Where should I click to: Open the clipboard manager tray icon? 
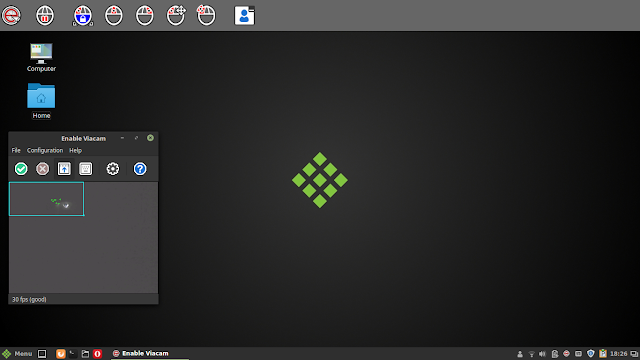point(603,354)
